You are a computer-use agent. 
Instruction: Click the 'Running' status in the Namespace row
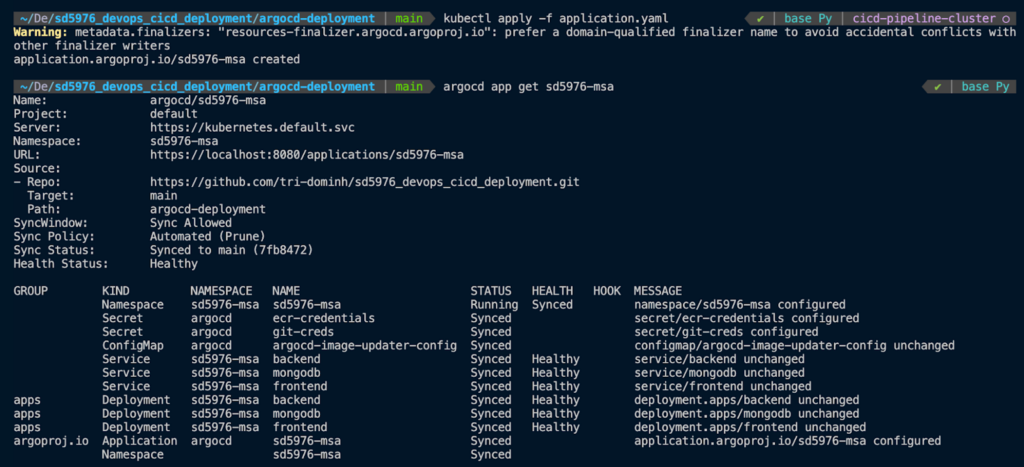[x=494, y=304]
